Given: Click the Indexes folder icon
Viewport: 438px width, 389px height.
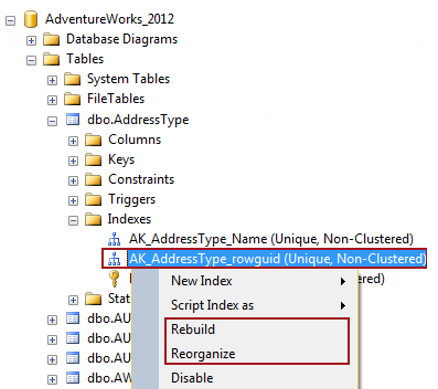Looking at the screenshot, I should click(93, 219).
